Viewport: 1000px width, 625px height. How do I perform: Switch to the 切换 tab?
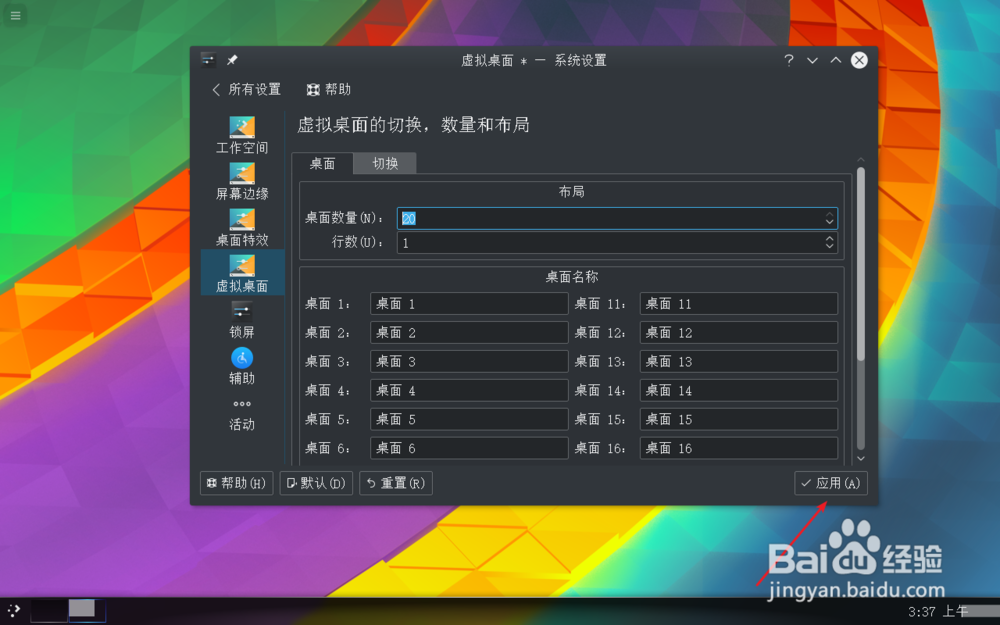click(384, 163)
